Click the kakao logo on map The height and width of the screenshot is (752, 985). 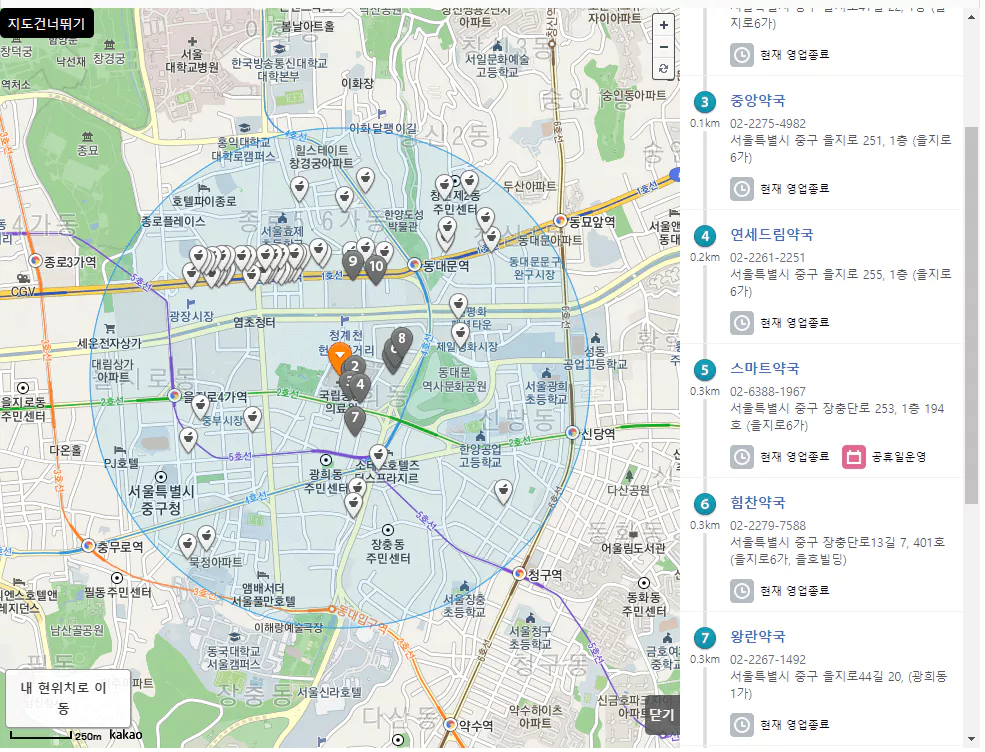point(126,734)
